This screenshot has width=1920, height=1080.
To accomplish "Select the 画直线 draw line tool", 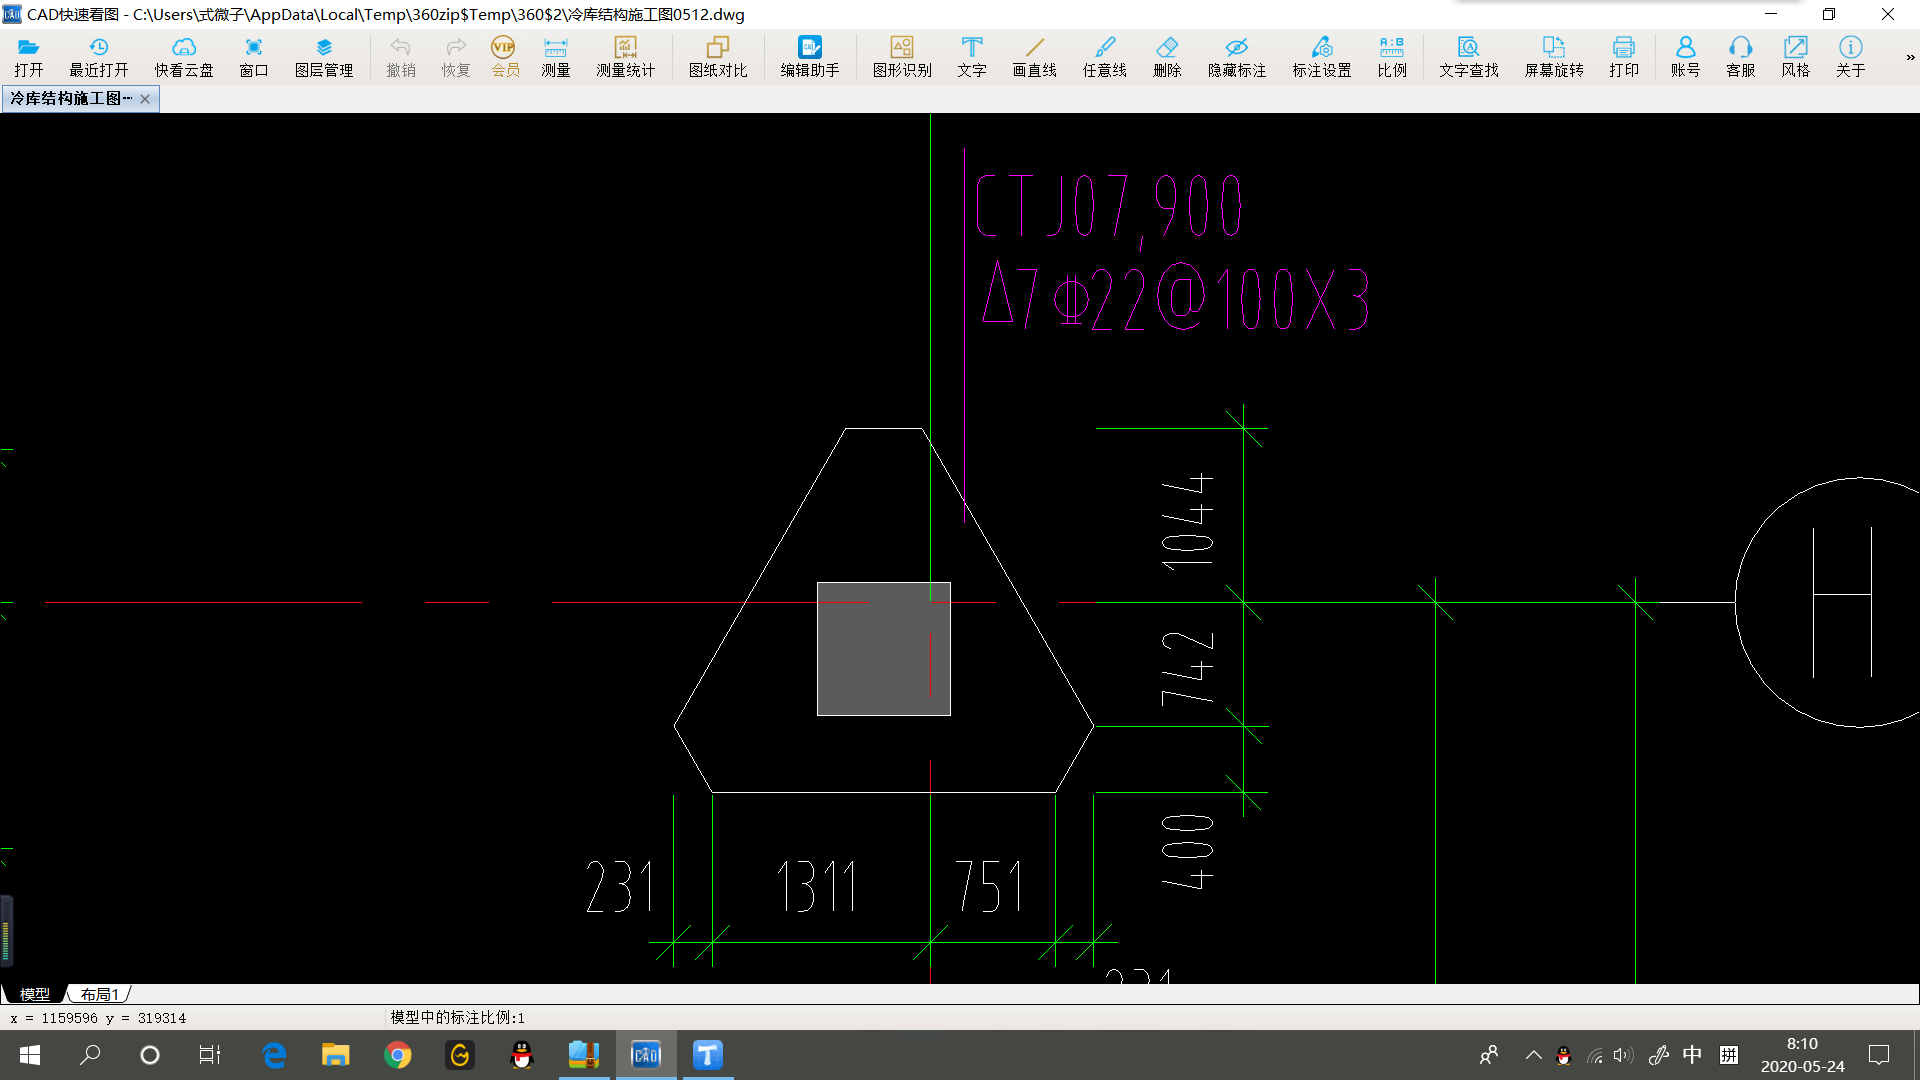I will [1035, 57].
